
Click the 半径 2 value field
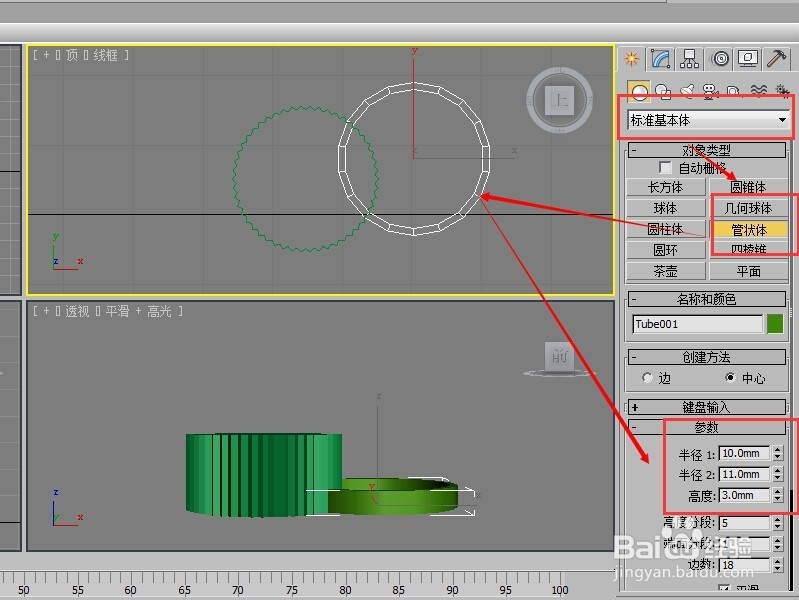[744, 474]
